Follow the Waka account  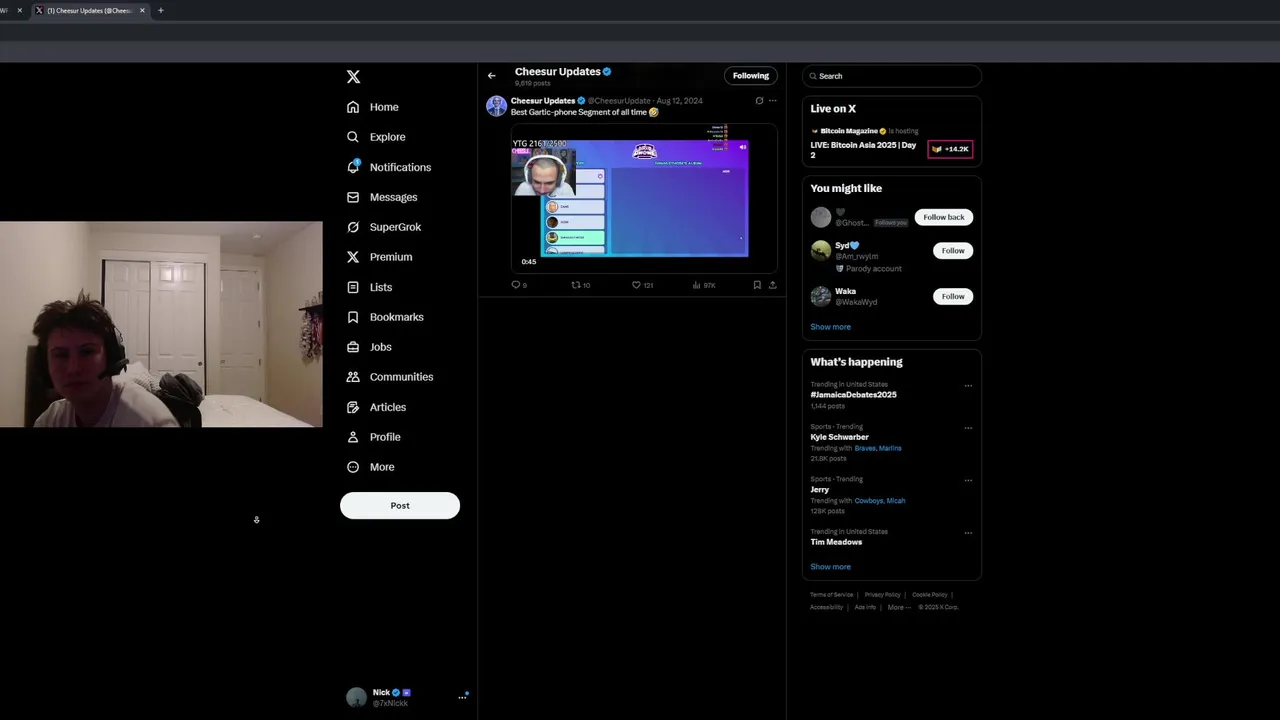(953, 296)
